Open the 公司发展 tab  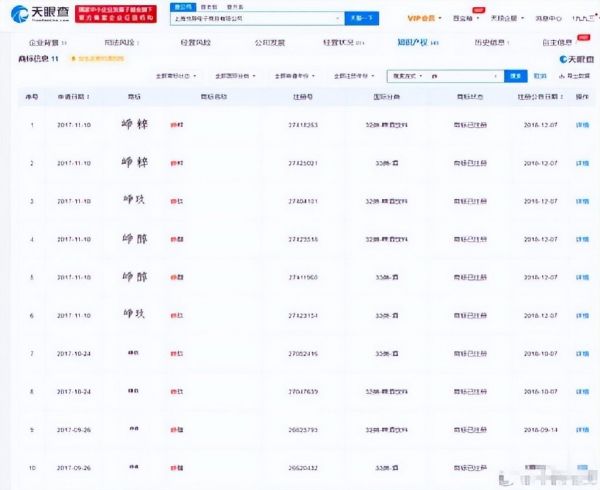pos(270,42)
